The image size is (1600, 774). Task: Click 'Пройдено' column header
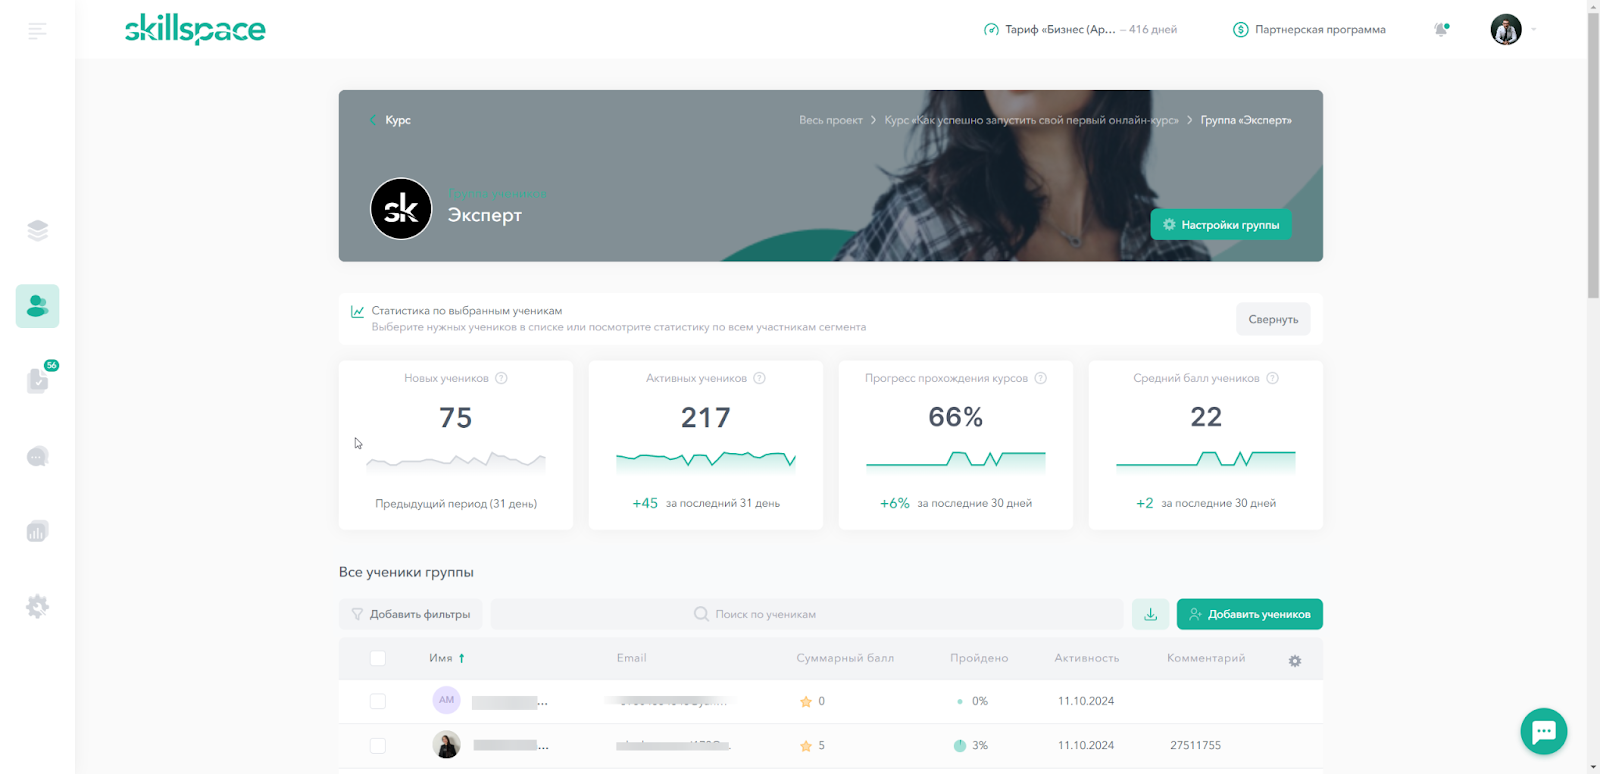coord(979,658)
